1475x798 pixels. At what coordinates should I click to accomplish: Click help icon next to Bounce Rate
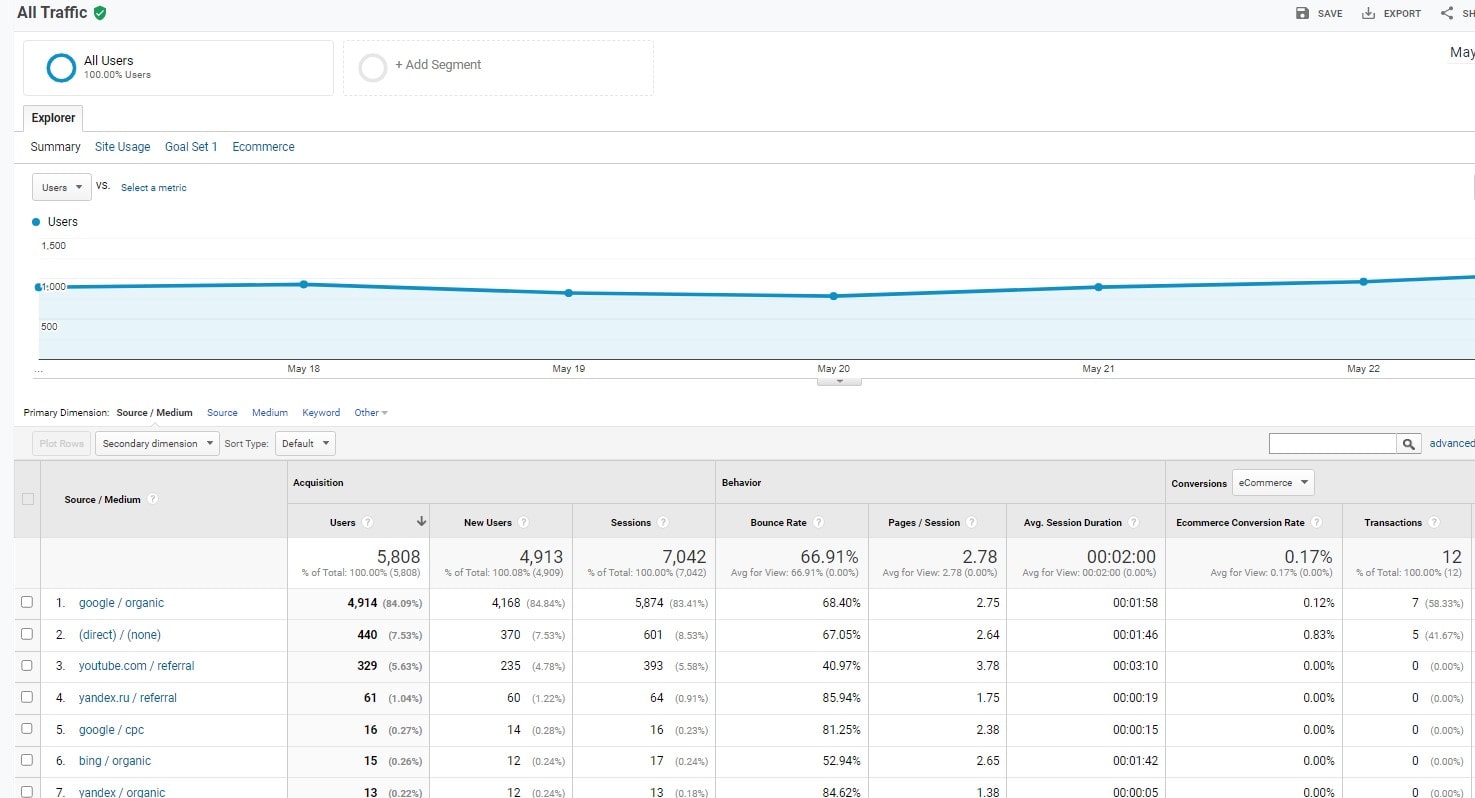click(818, 522)
